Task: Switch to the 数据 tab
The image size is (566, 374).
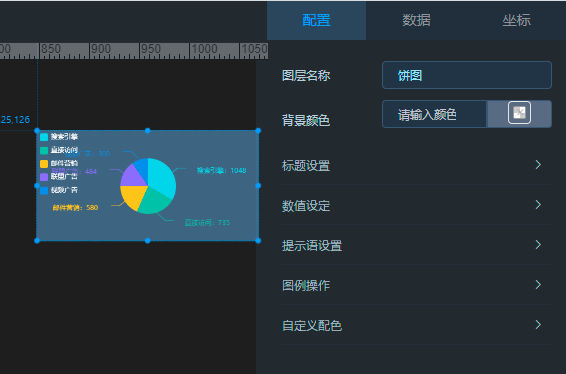Action: (416, 20)
